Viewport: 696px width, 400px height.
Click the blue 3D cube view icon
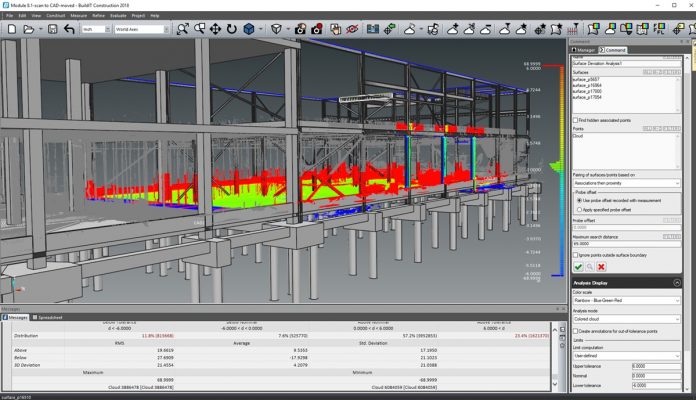click(x=249, y=29)
